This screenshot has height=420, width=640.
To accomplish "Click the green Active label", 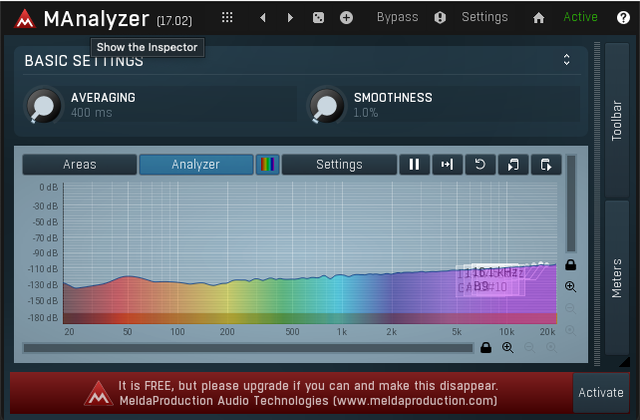I will 580,17.
